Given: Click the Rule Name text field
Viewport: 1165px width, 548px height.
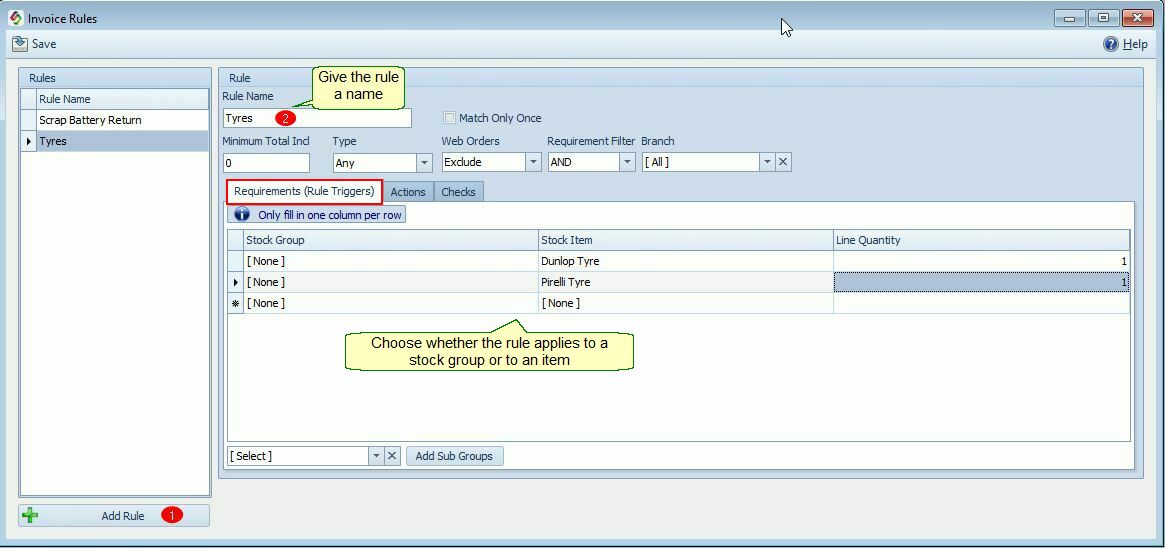Looking at the screenshot, I should tap(317, 118).
